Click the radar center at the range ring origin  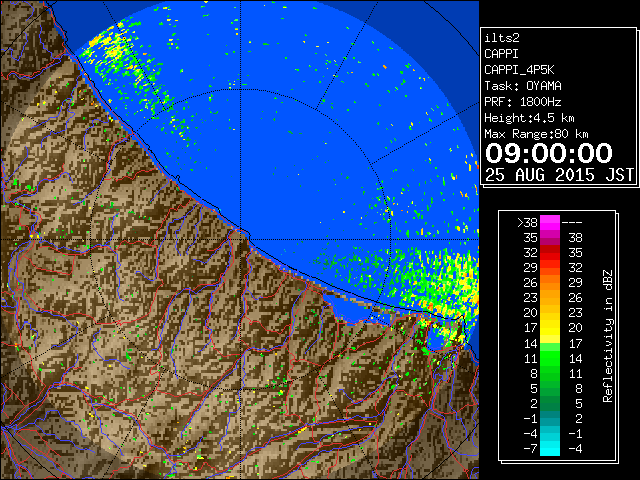[x=241, y=240]
